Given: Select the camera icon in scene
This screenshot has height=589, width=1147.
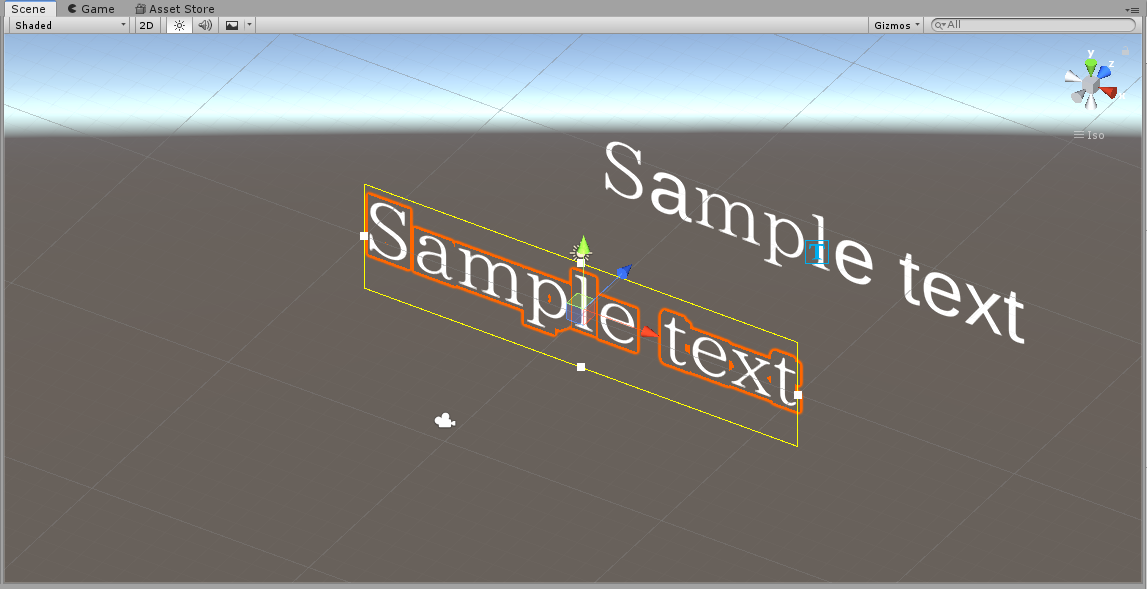Looking at the screenshot, I should coord(444,421).
